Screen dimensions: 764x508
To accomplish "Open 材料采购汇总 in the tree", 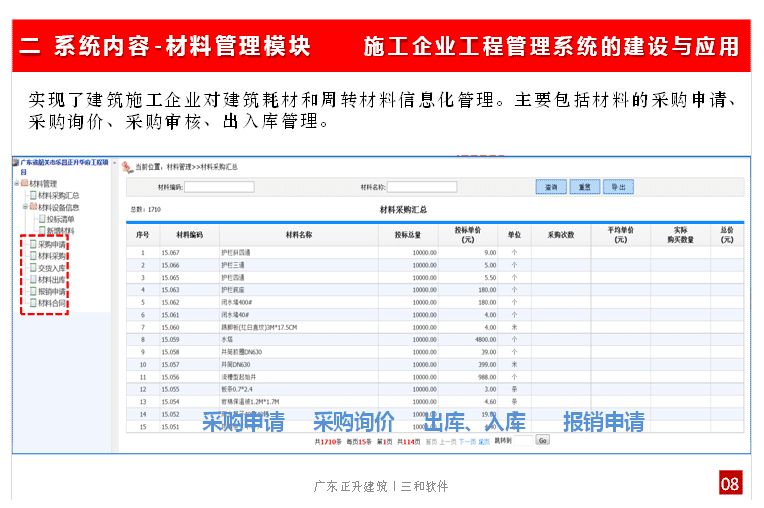I will coord(58,195).
